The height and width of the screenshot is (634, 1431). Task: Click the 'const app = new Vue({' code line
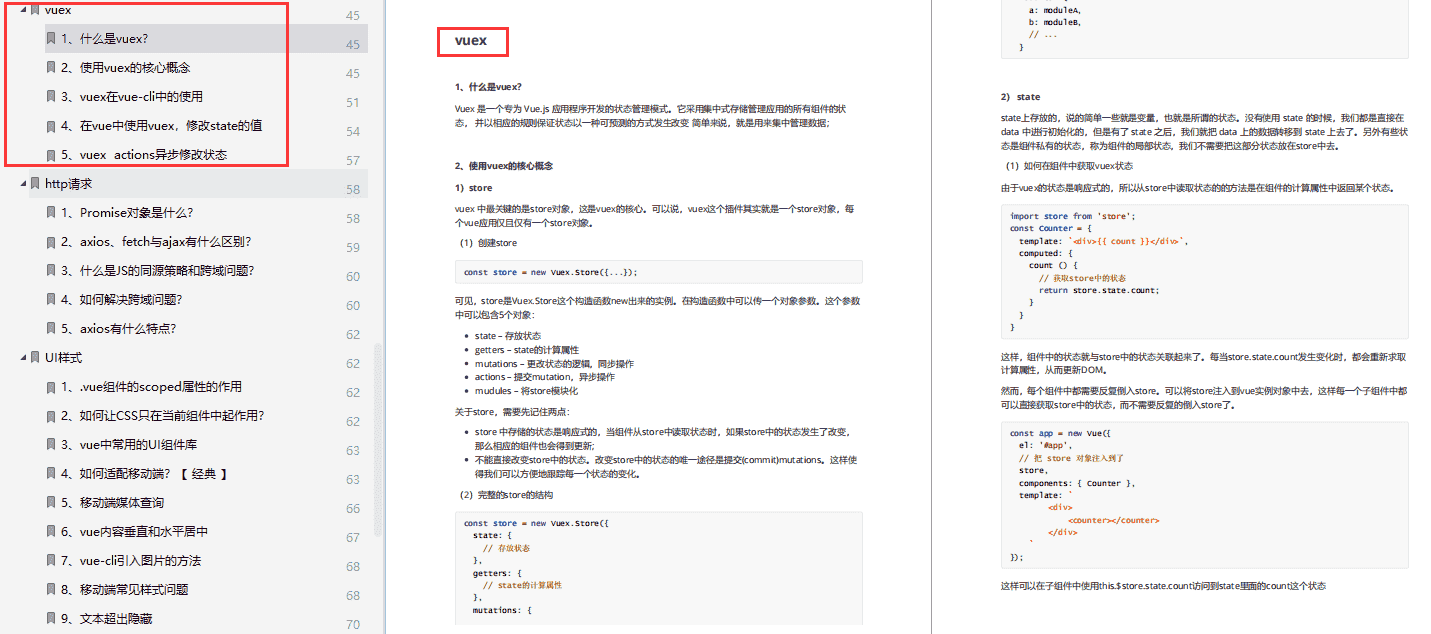(1061, 433)
